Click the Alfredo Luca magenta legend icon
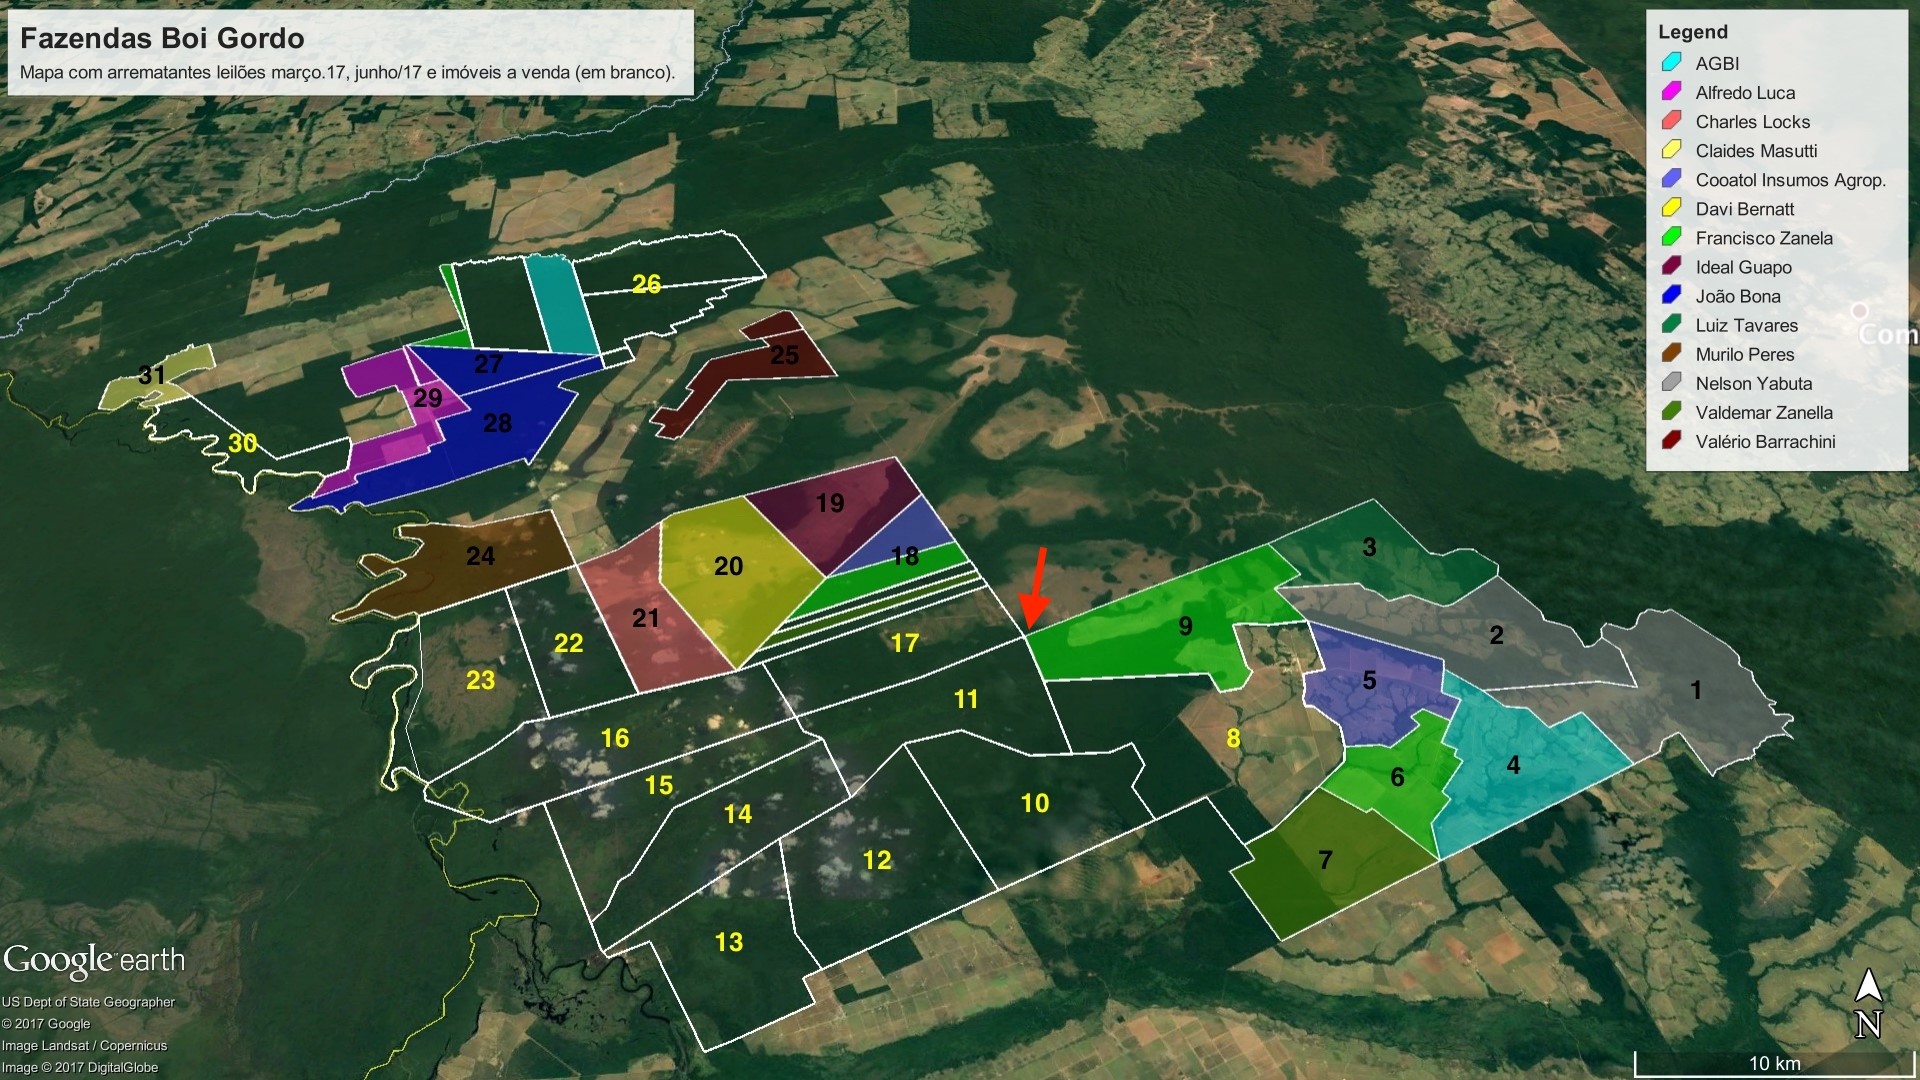Viewport: 1920px width, 1080px height. [1671, 91]
